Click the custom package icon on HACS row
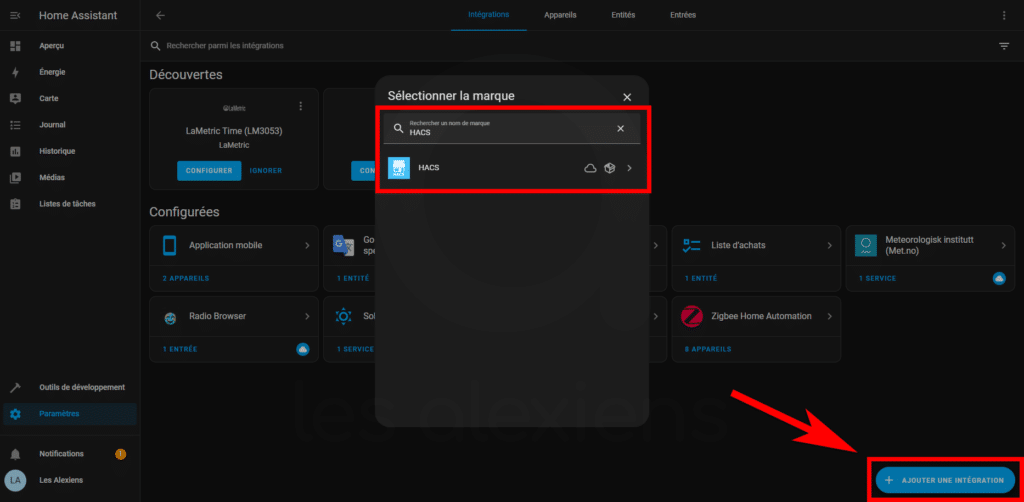The image size is (1024, 502). click(x=609, y=168)
